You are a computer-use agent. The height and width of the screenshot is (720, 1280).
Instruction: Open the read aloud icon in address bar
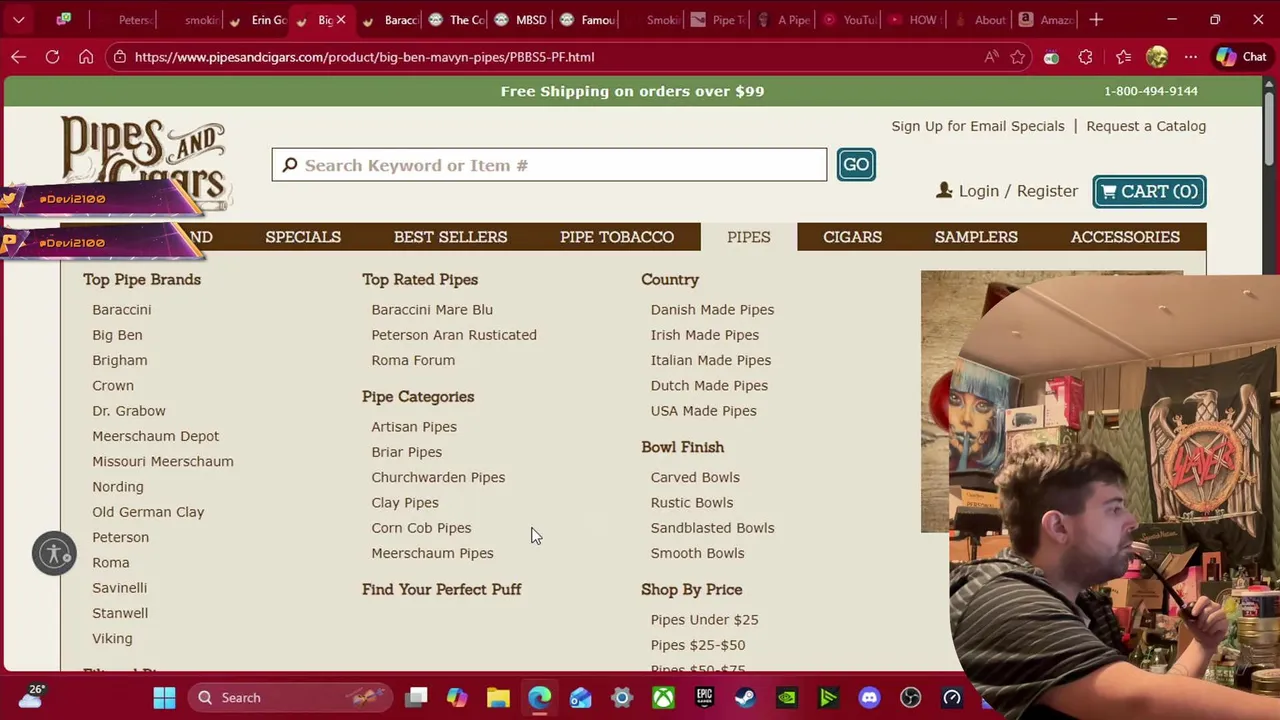click(991, 57)
